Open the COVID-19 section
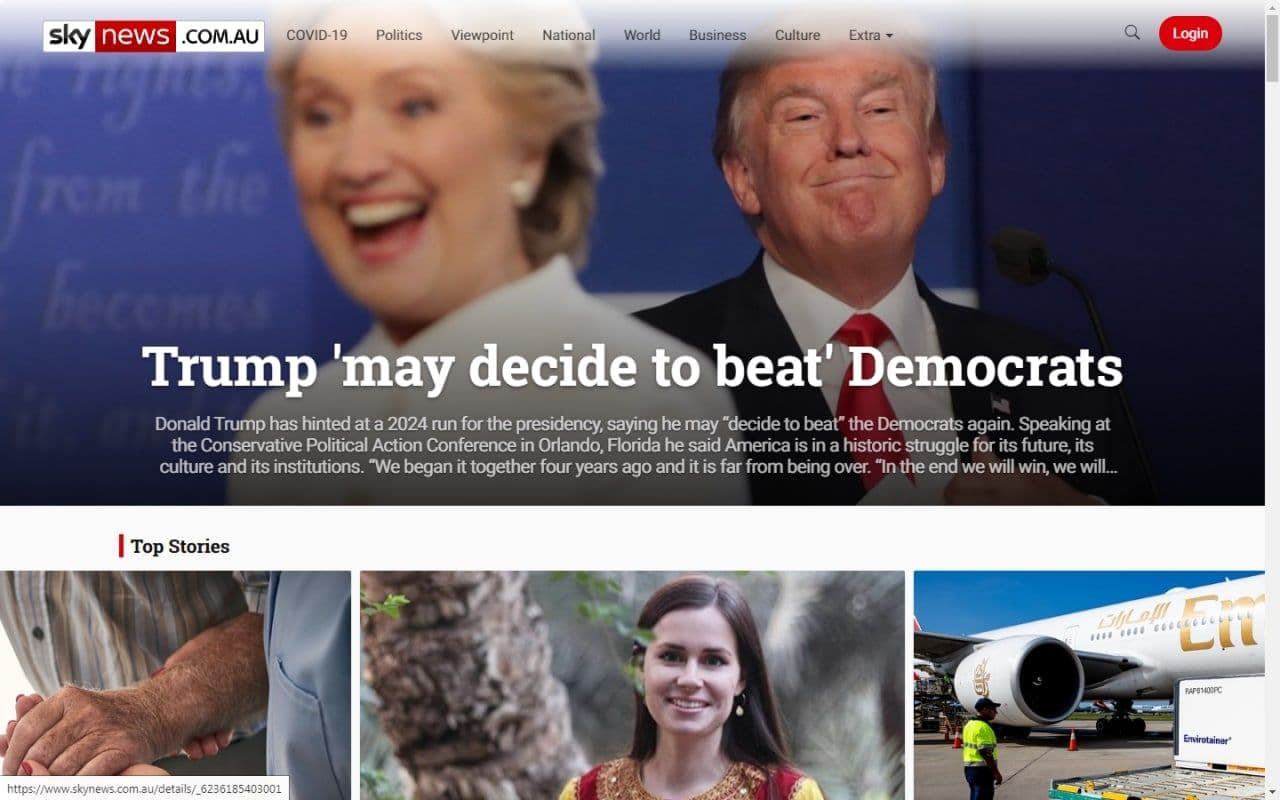This screenshot has width=1280, height=800. click(317, 35)
